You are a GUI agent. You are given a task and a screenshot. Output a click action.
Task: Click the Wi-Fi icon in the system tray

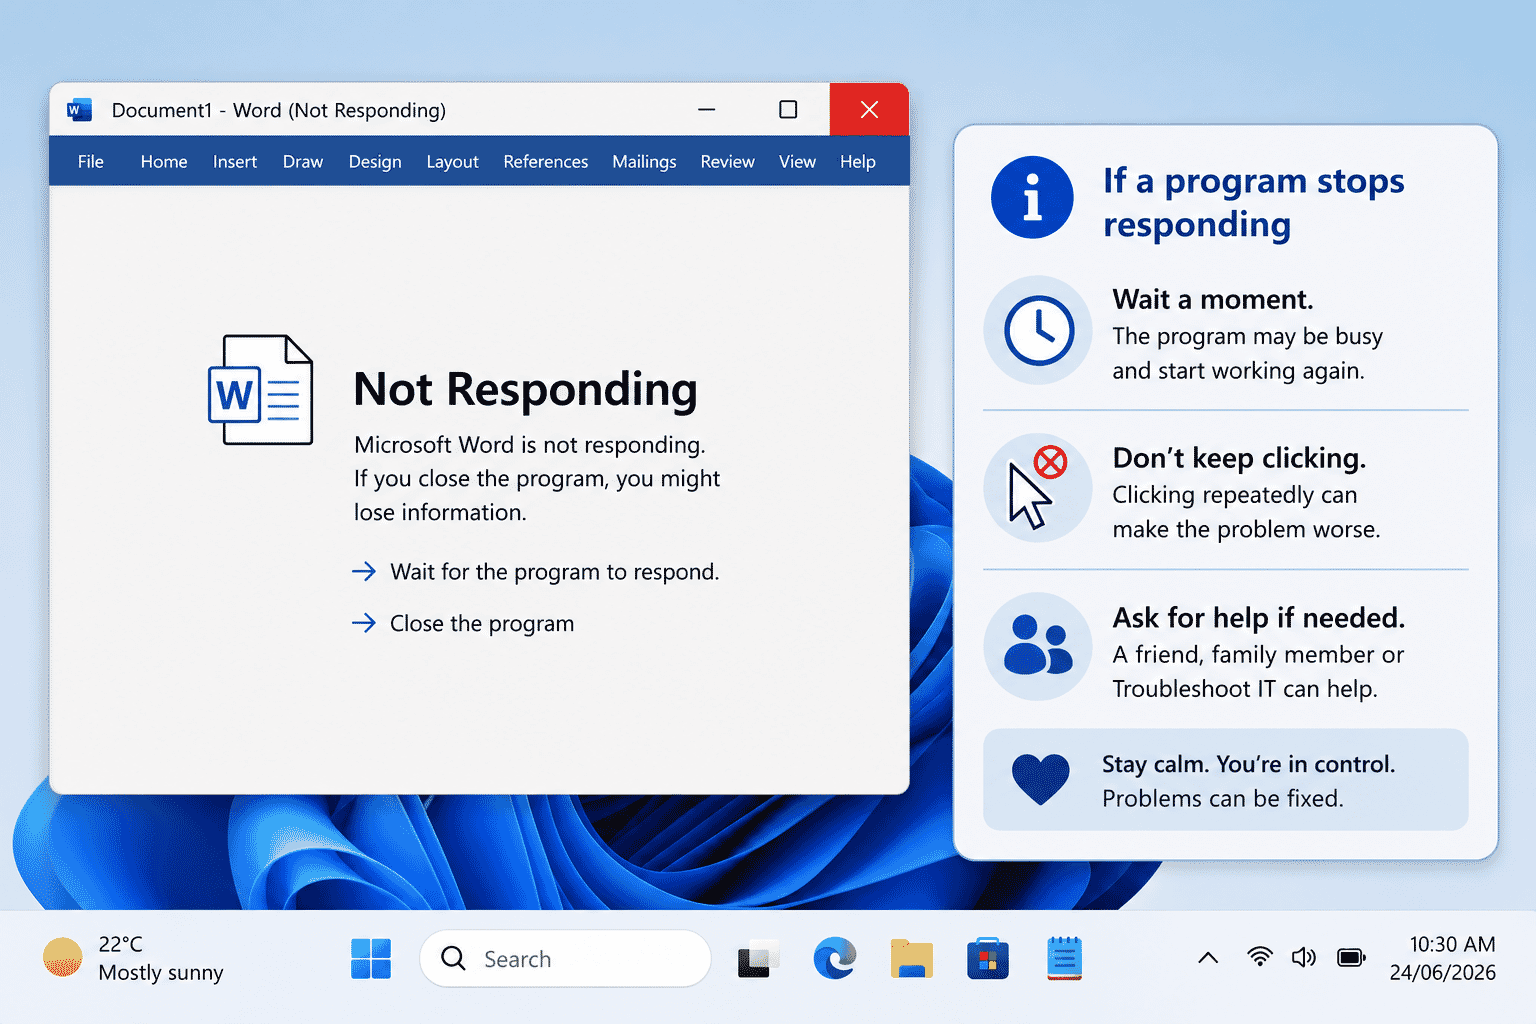pyautogui.click(x=1260, y=958)
